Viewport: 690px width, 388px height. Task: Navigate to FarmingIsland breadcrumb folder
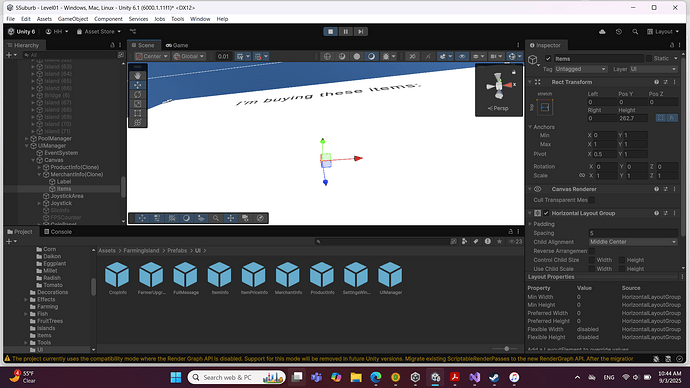pos(141,251)
